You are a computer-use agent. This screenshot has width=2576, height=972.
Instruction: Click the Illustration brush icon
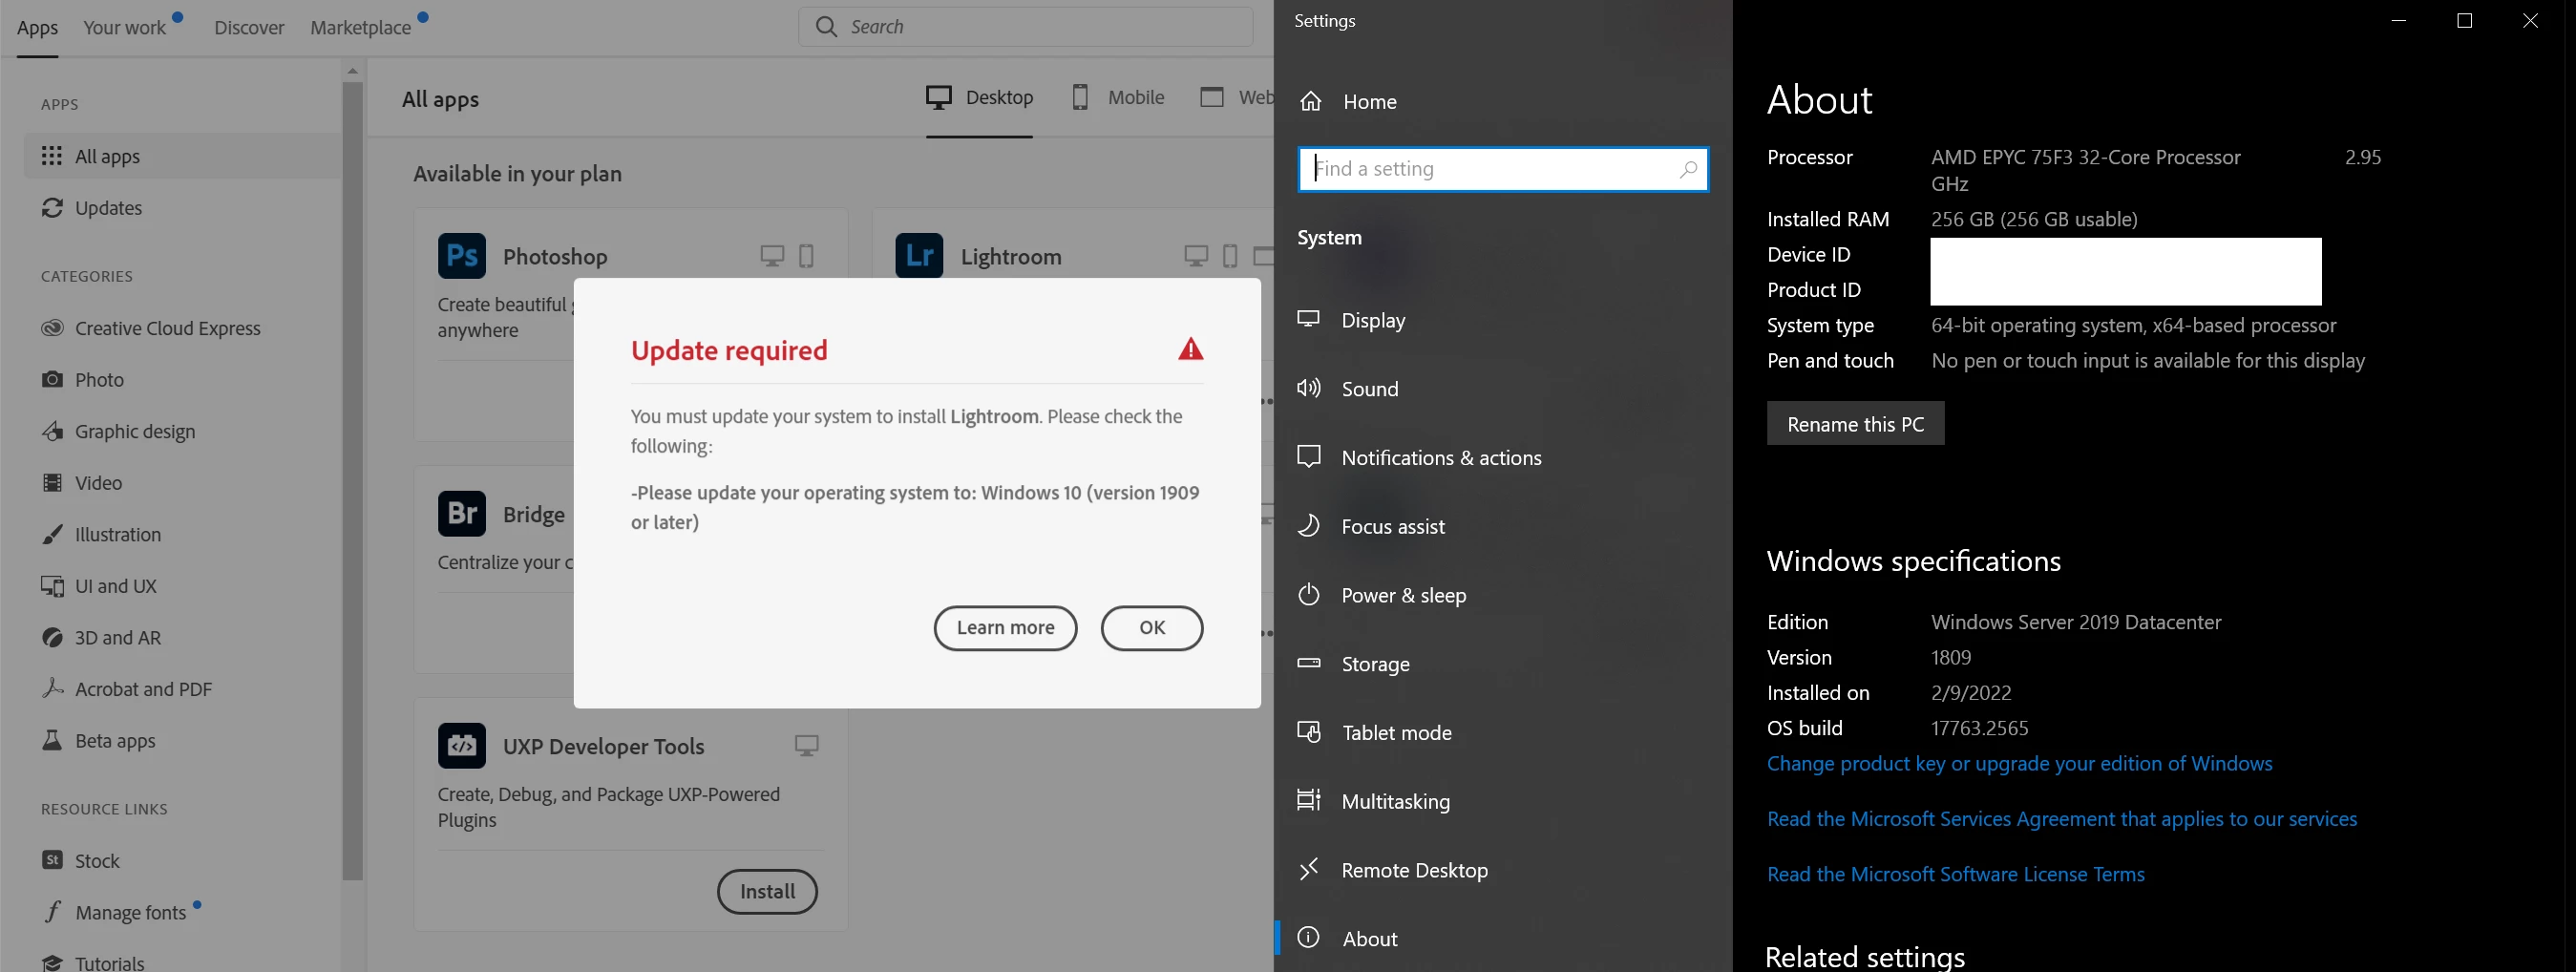pyautogui.click(x=52, y=534)
